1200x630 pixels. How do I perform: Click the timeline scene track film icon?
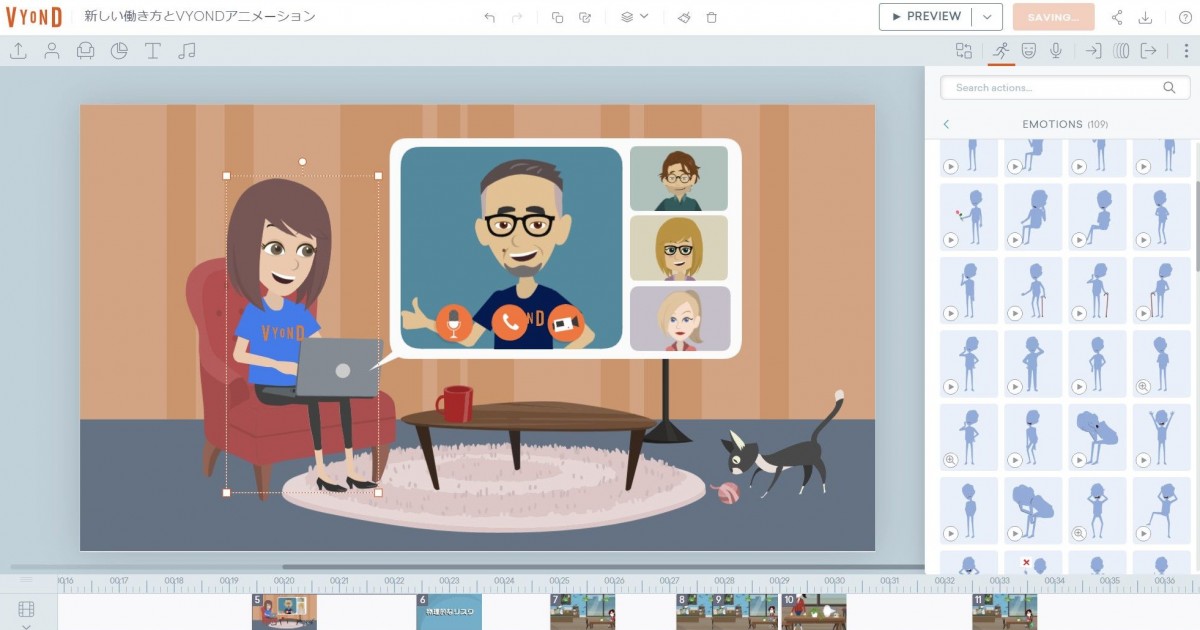(x=26, y=609)
